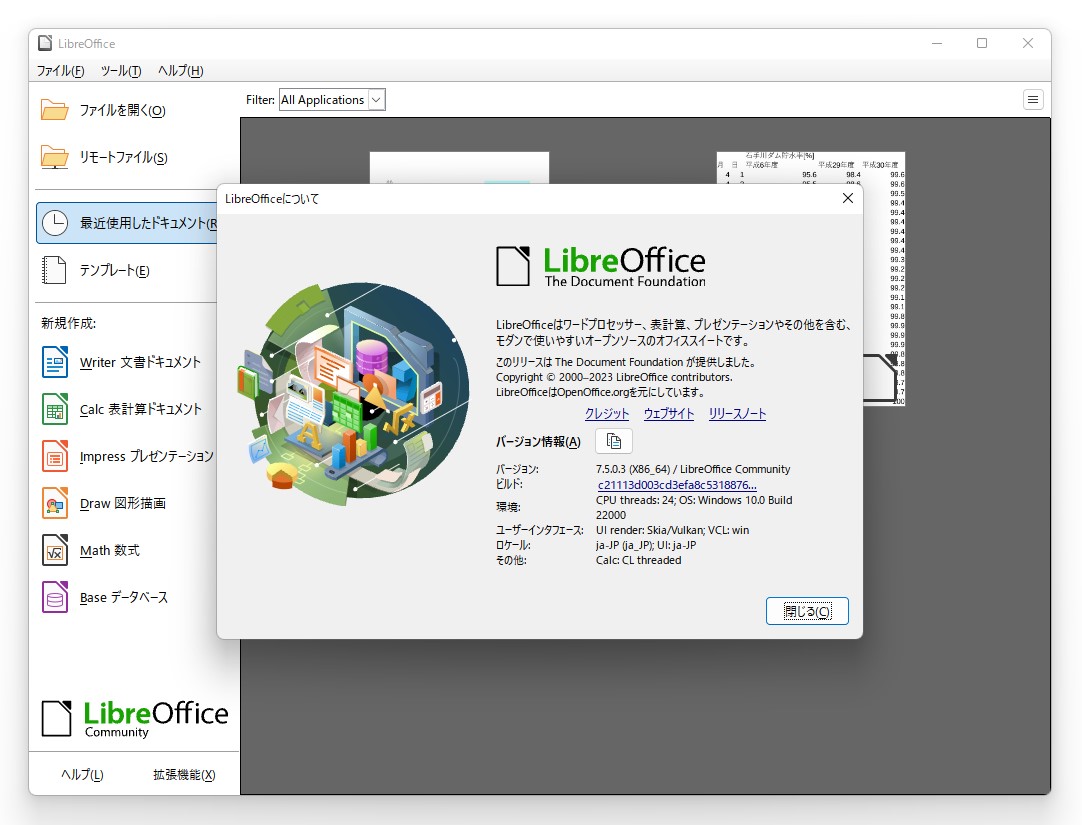Open the Filter applications dropdown
This screenshot has width=1082, height=825.
[x=331, y=99]
